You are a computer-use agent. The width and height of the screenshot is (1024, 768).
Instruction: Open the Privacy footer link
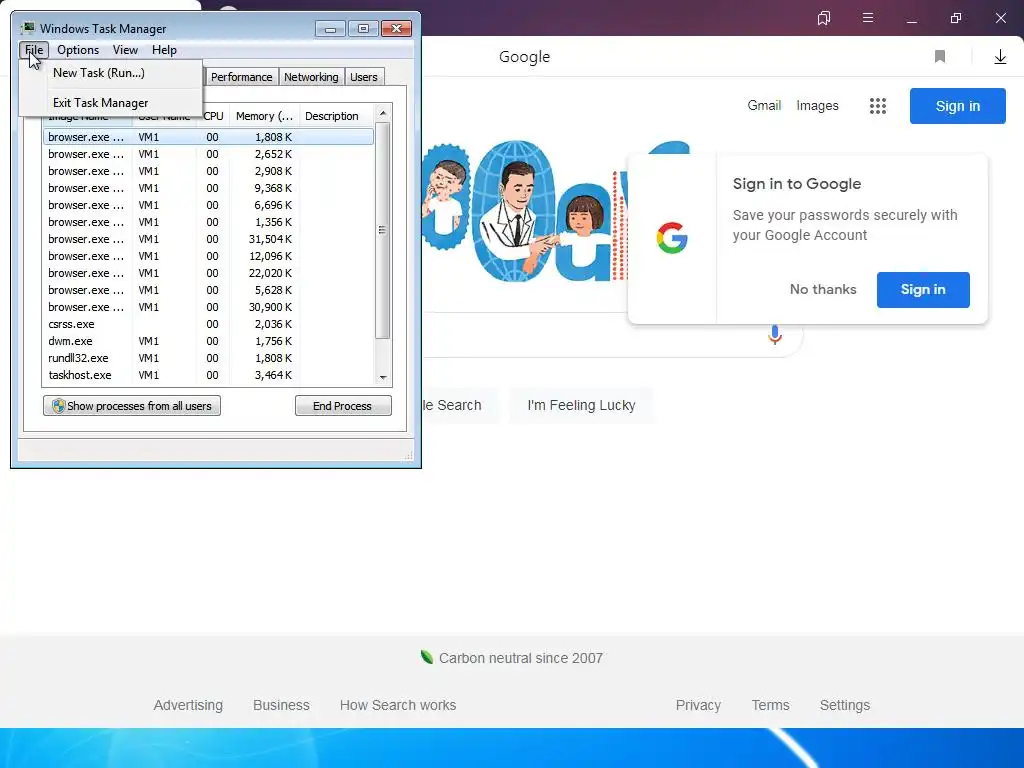click(698, 705)
